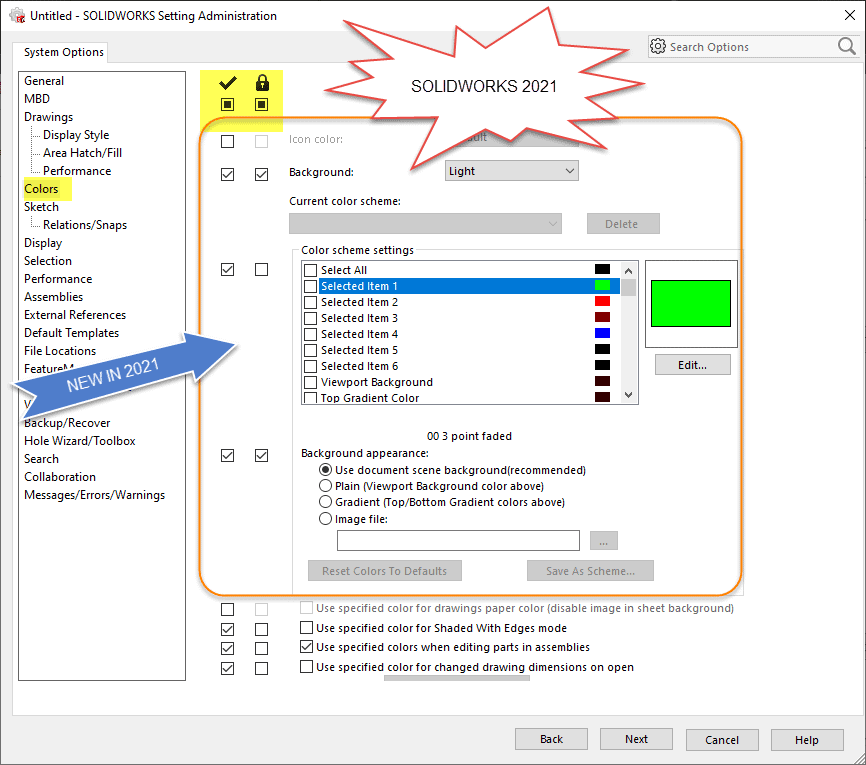
Task: Click Save As Scheme... button
Action: pos(590,571)
